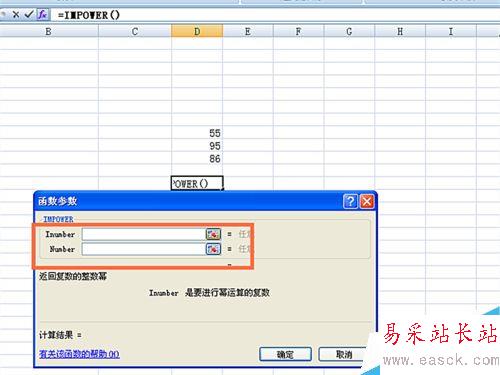The image size is (500, 375).
Task: Collapse dialog via Number range selector icon
Action: [x=213, y=249]
